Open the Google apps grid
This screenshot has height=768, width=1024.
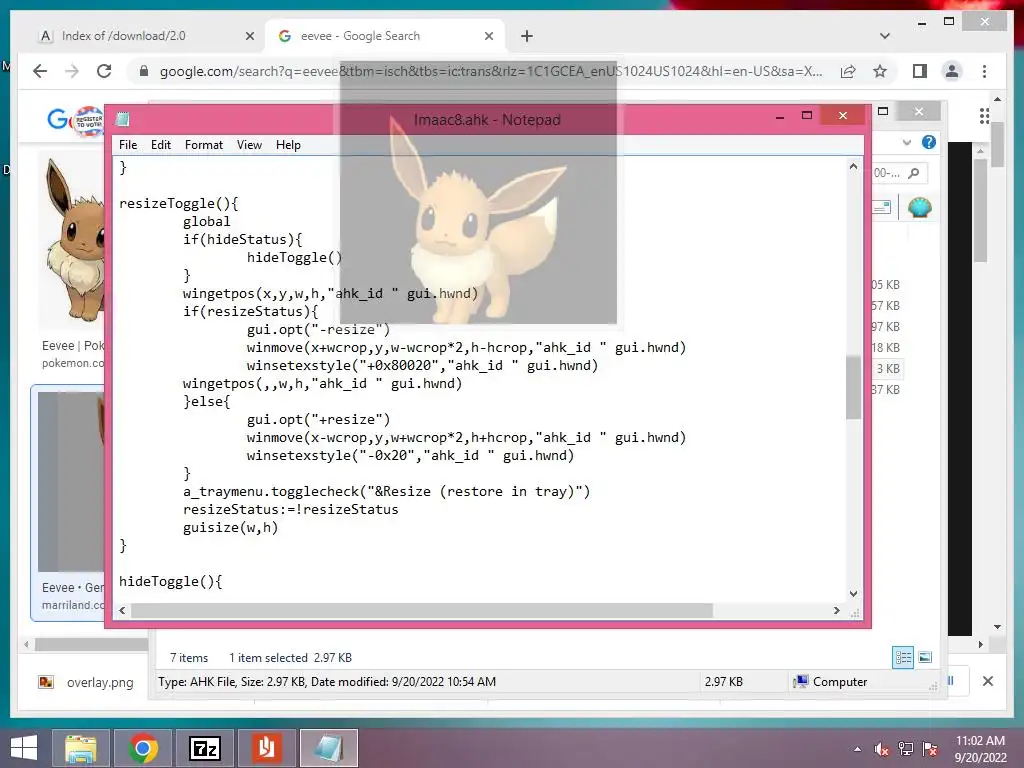coord(984,117)
